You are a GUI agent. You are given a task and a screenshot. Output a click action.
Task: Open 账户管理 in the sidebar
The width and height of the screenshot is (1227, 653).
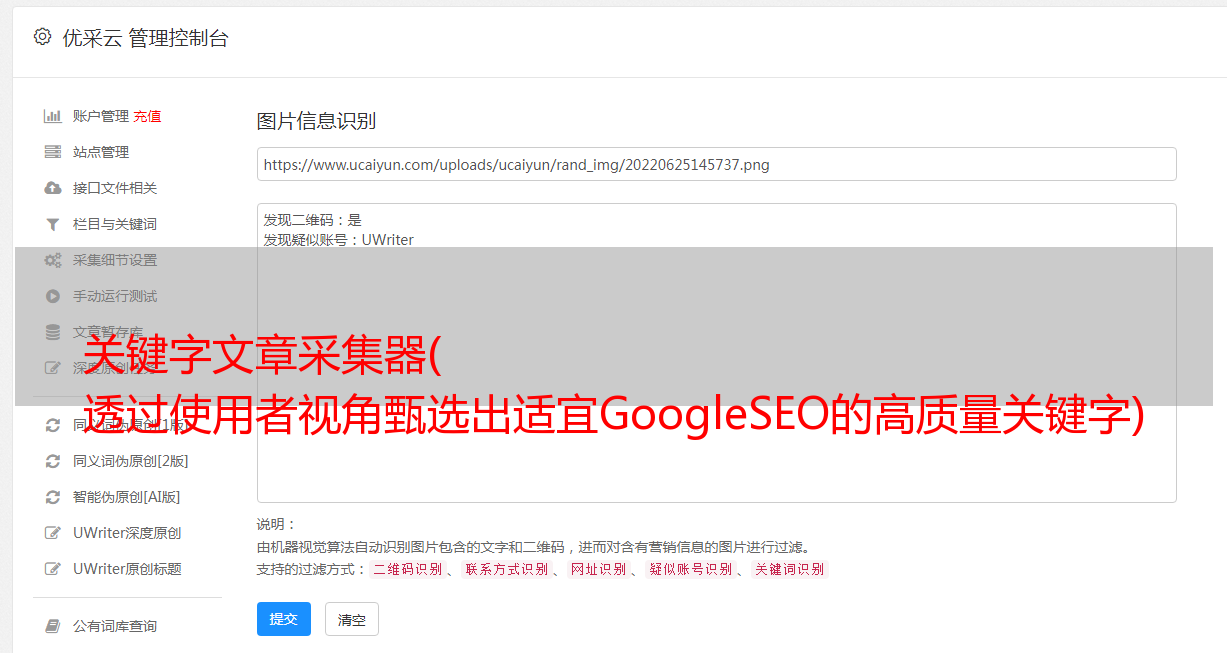[101, 116]
